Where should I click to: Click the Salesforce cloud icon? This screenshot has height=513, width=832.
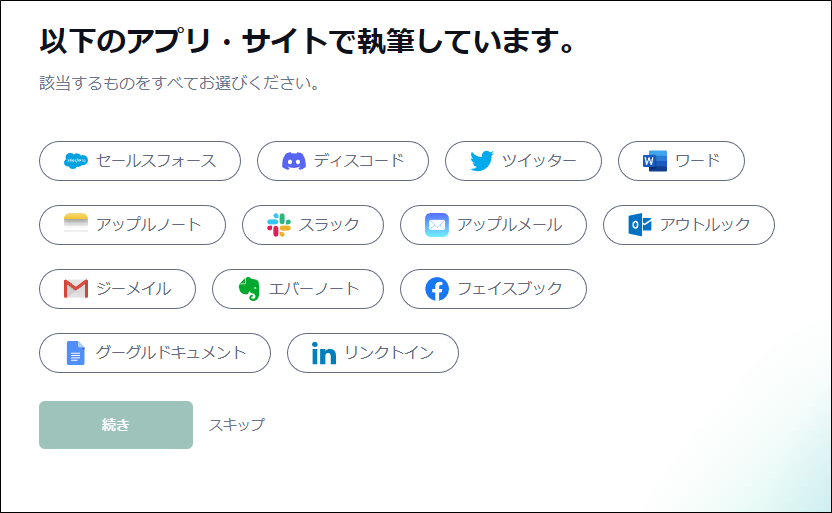[76, 161]
